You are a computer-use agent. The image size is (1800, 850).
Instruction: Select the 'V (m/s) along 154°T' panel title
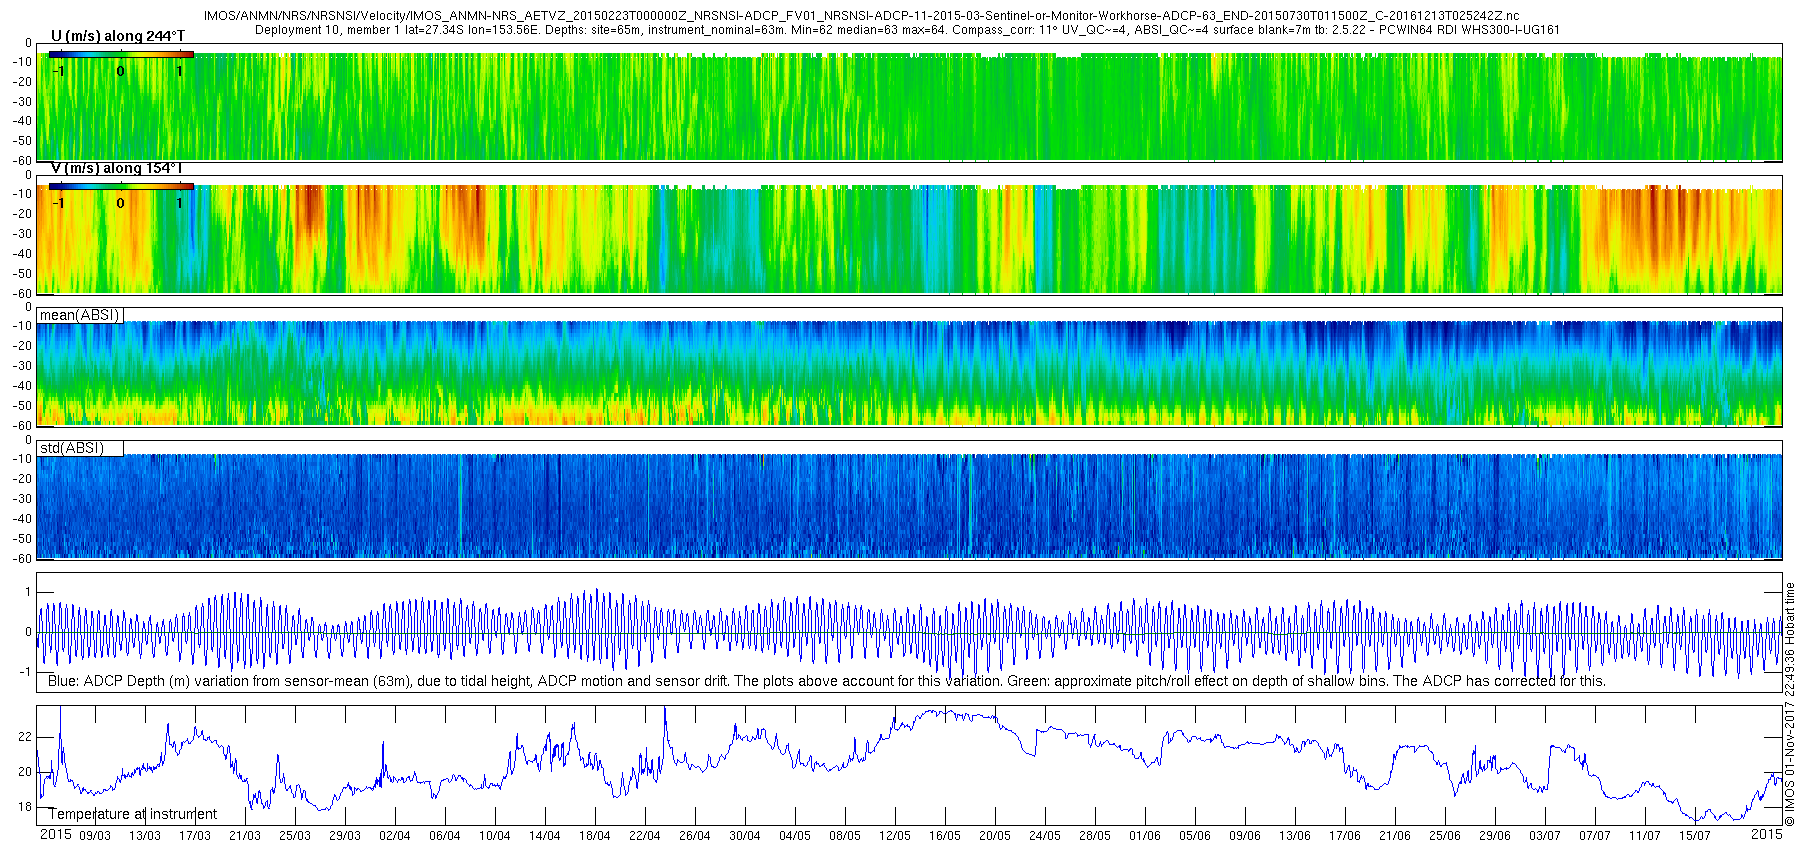coord(117,168)
